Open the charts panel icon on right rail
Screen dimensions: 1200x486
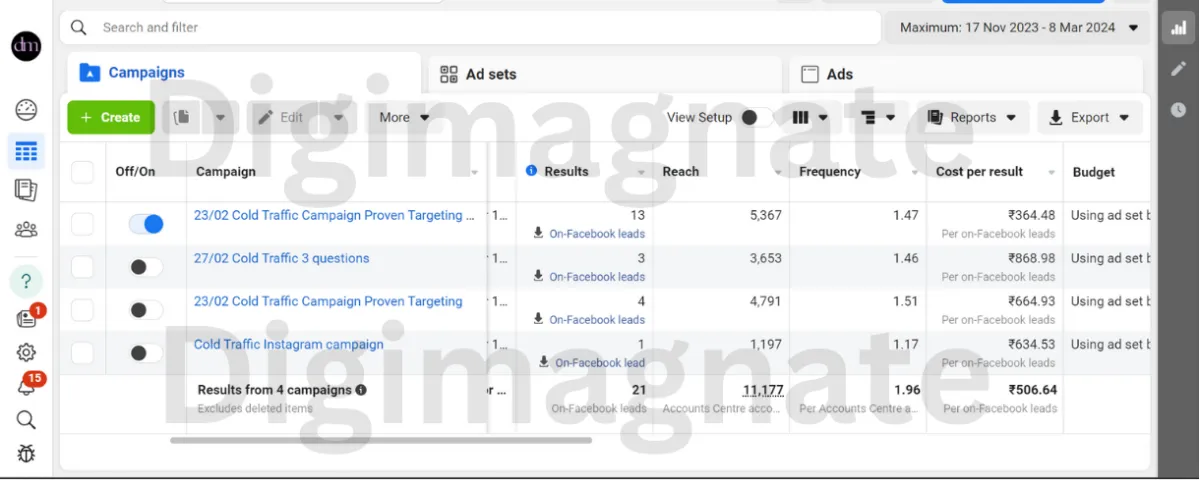(1179, 28)
